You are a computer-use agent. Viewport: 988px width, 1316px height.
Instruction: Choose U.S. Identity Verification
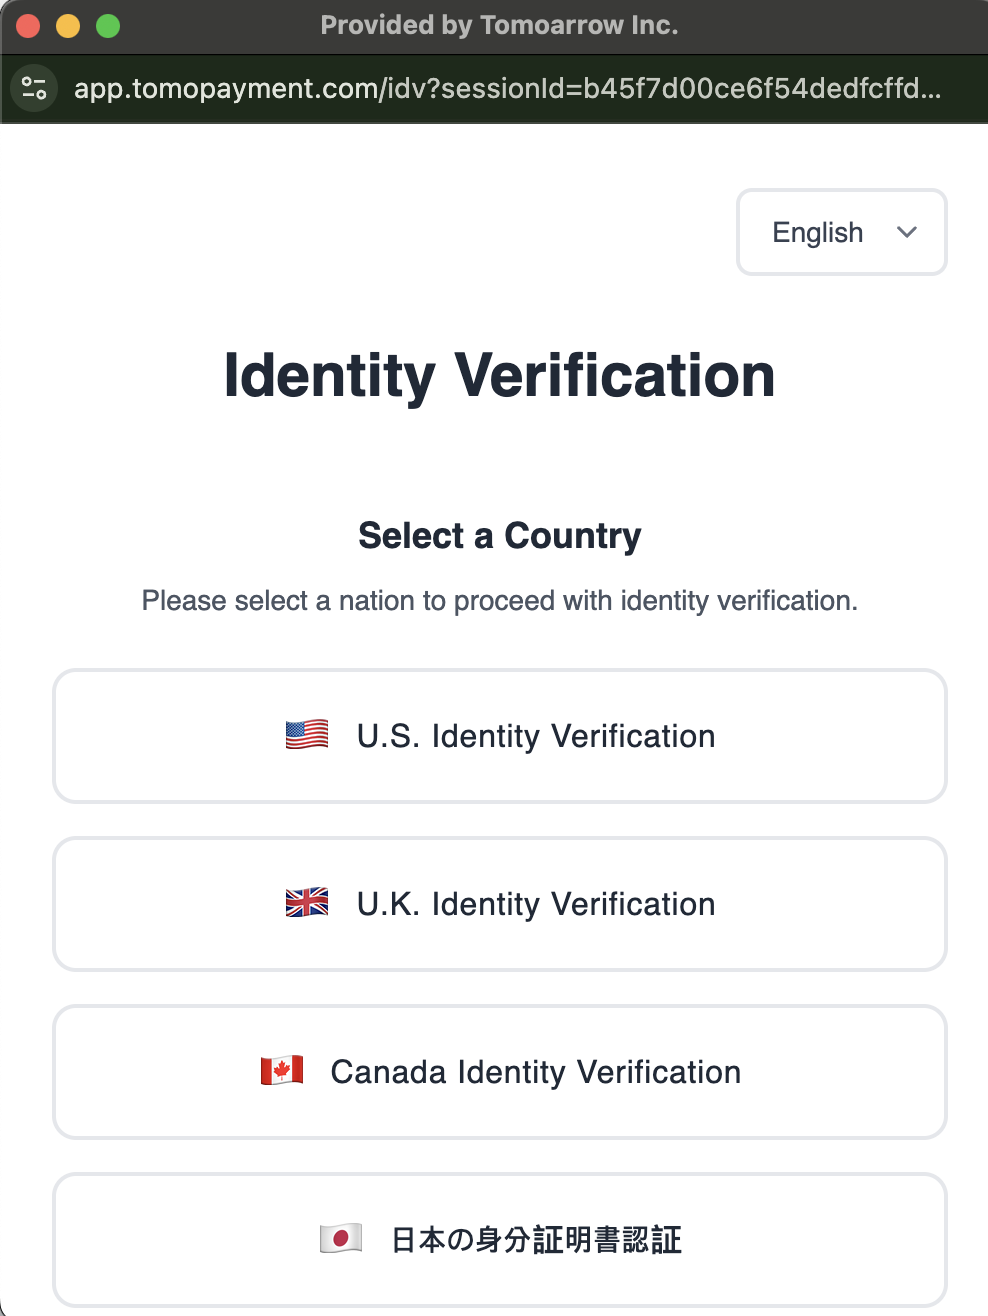tap(536, 736)
